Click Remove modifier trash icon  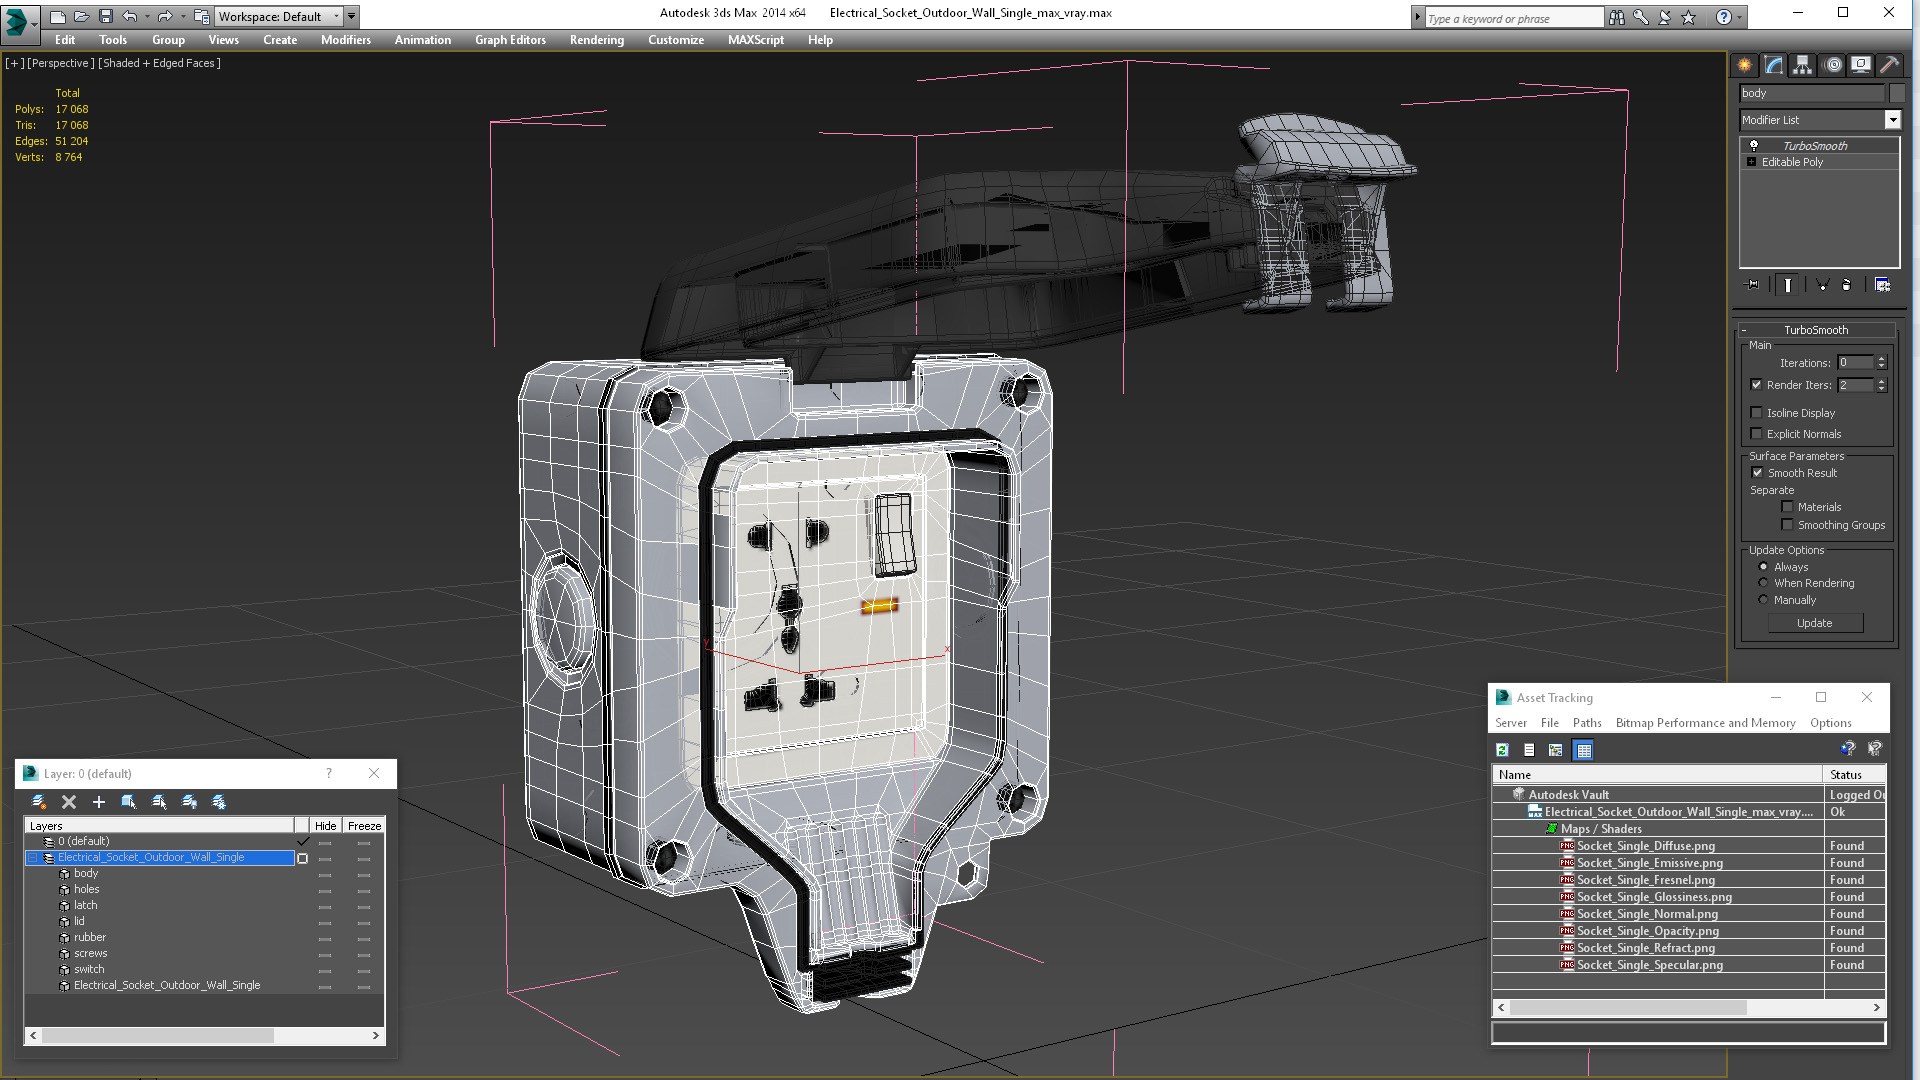[1846, 285]
